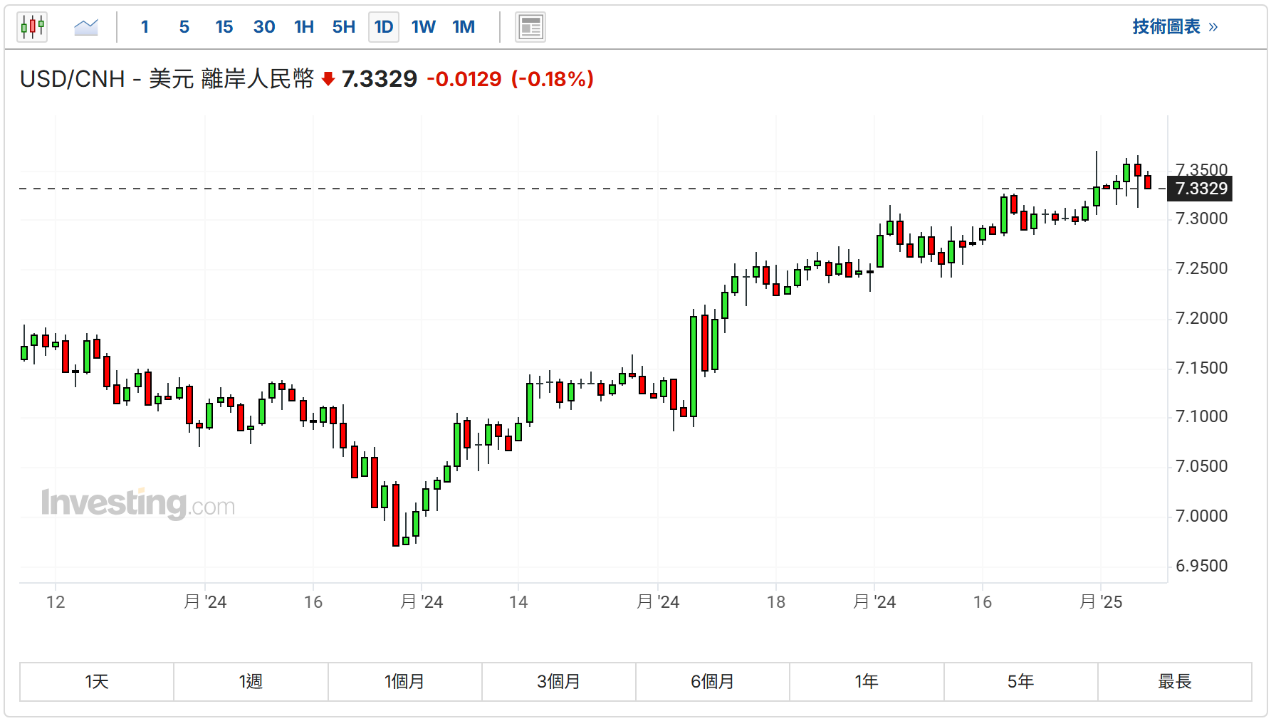Viewport: 1271px width, 721px height.
Task: Show the 3個月 range
Action: [x=559, y=682]
